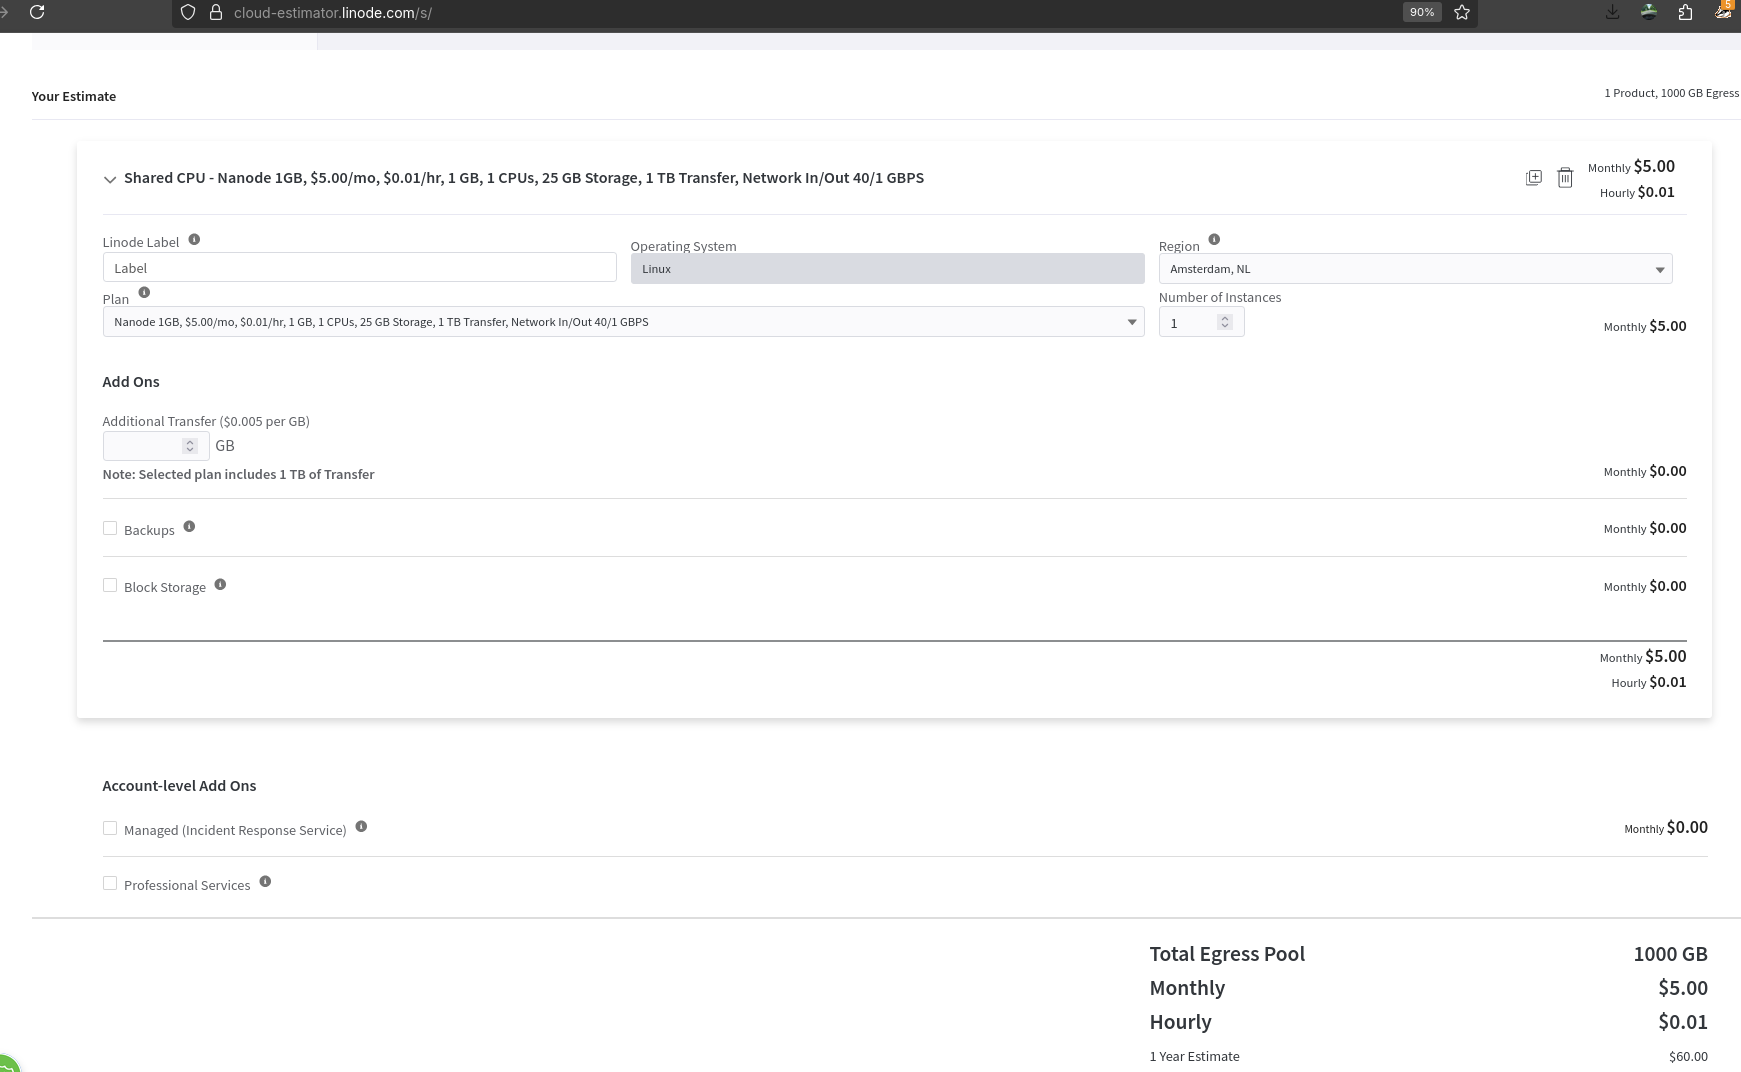
Task: Tick the Professional Services checkbox
Action: 110,883
